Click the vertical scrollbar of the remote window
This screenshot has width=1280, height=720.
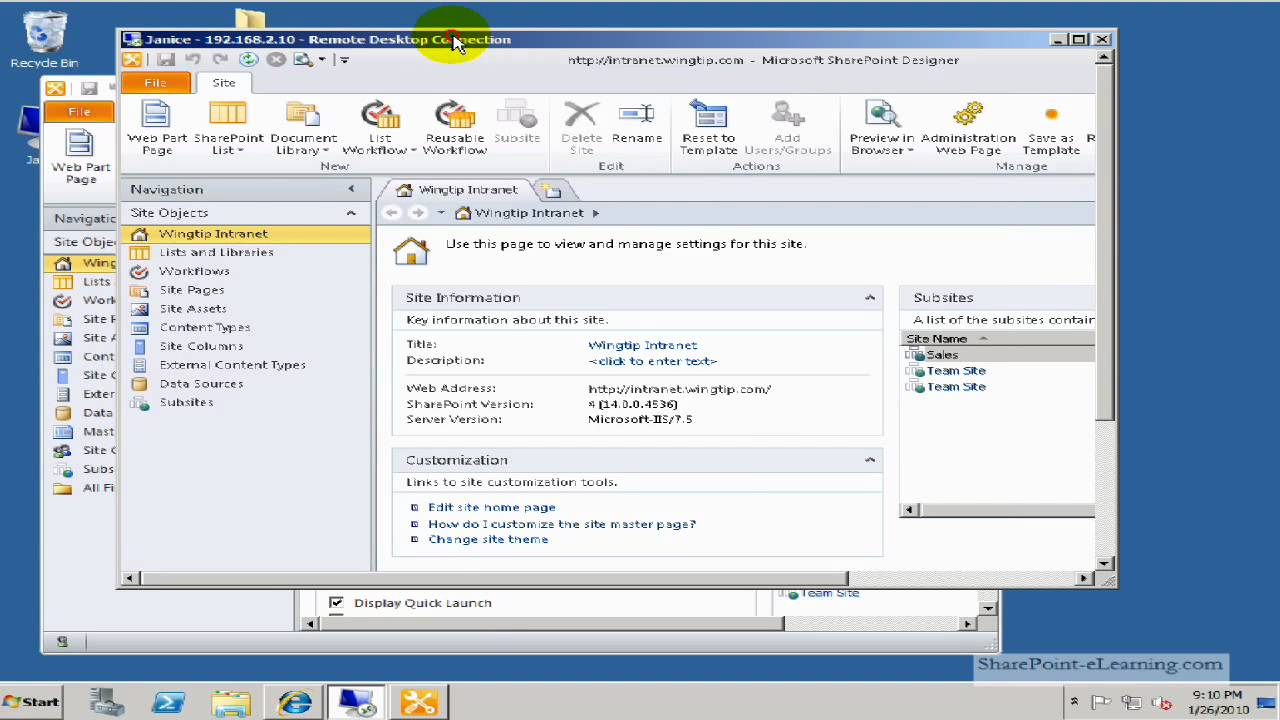1105,240
